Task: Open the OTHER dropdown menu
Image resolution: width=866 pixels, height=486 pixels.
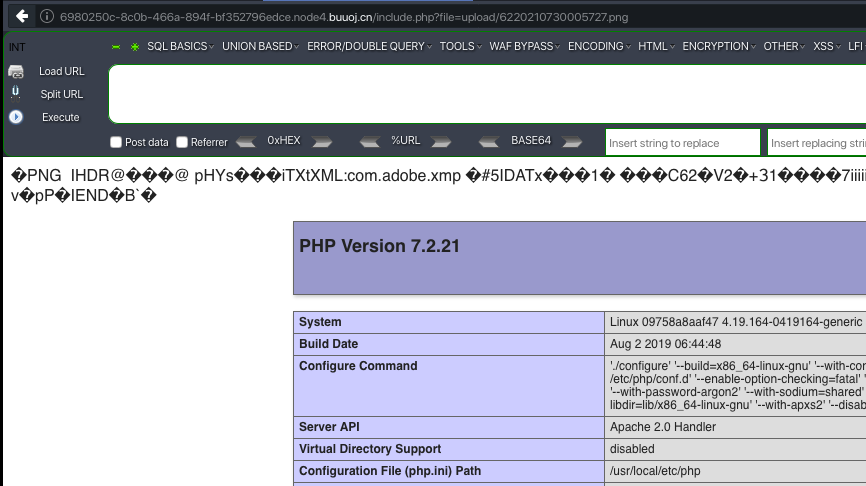Action: [x=784, y=46]
